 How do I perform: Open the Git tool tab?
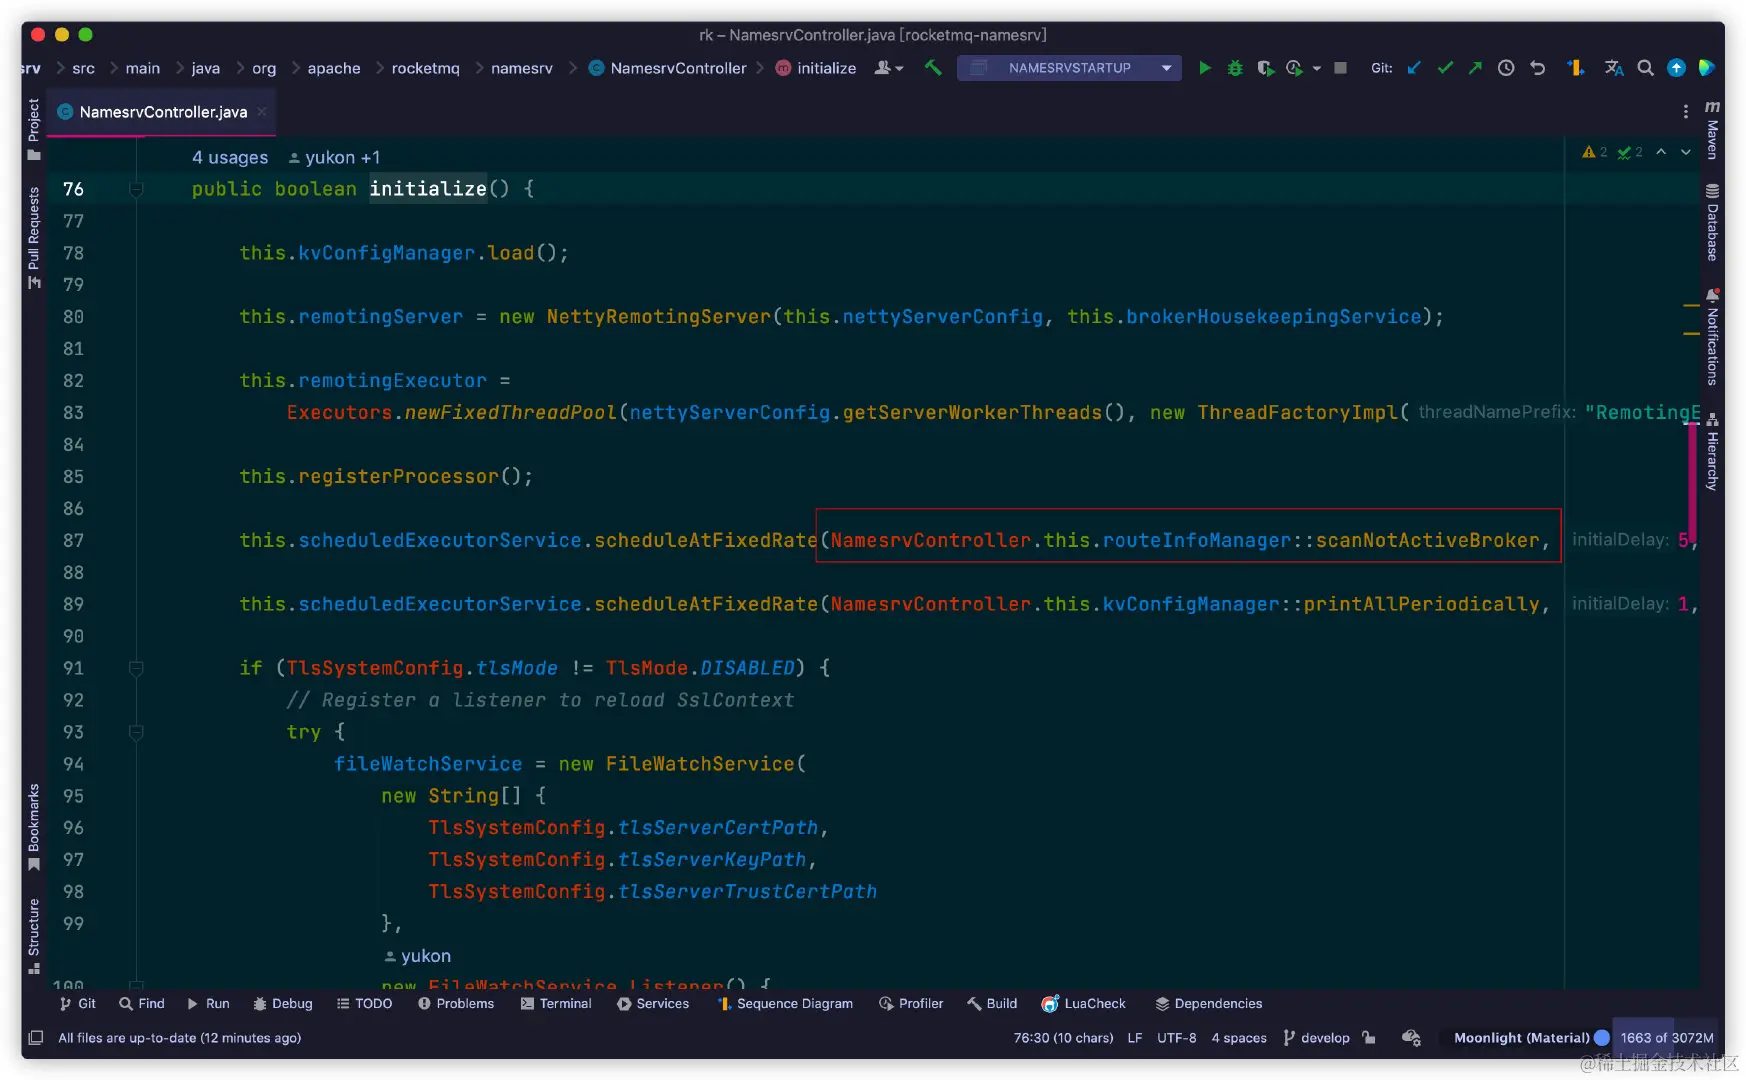(77, 1003)
